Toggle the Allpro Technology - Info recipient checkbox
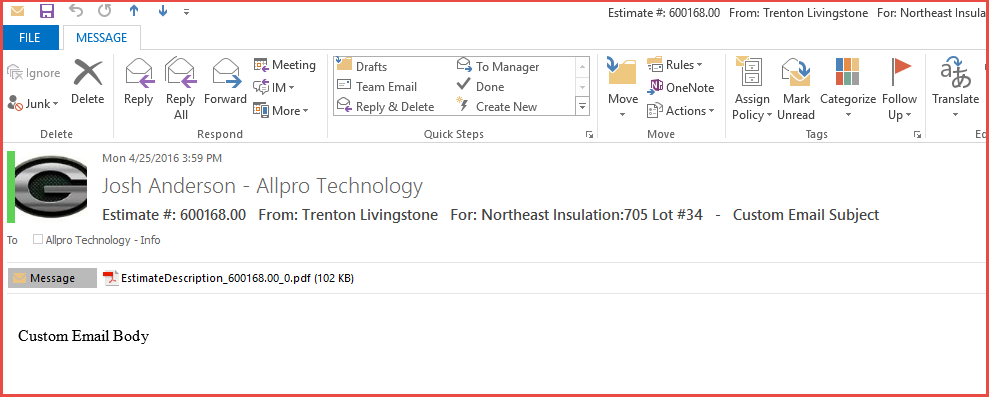 (x=38, y=240)
